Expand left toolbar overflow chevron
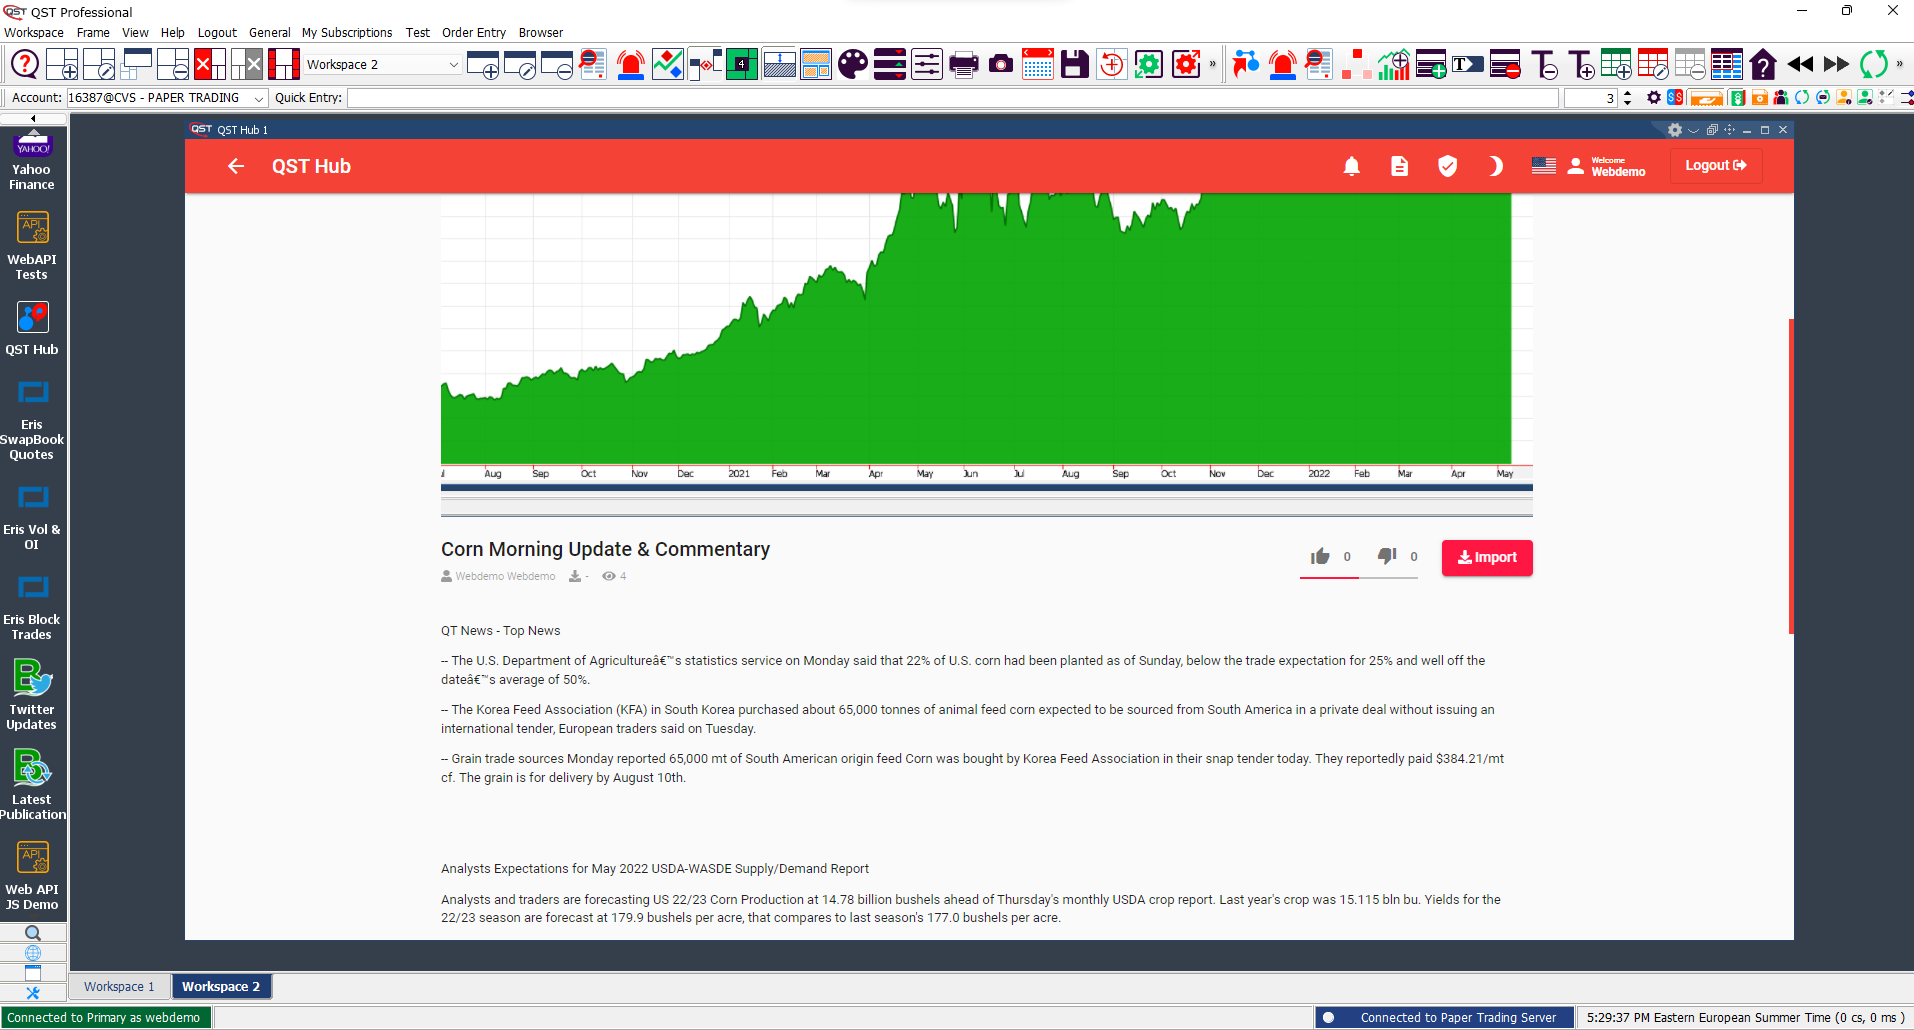1914x1030 pixels. click(x=1213, y=65)
